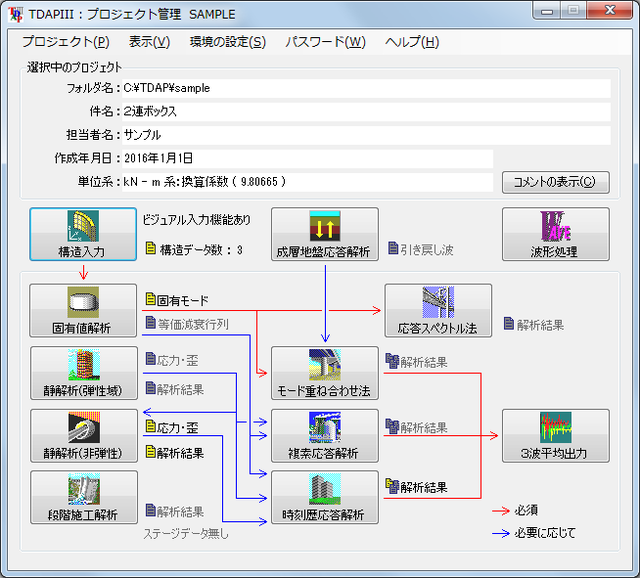
Task: Click 解析結果 icon beside 静解析(弾性域)
Action: tap(151, 388)
